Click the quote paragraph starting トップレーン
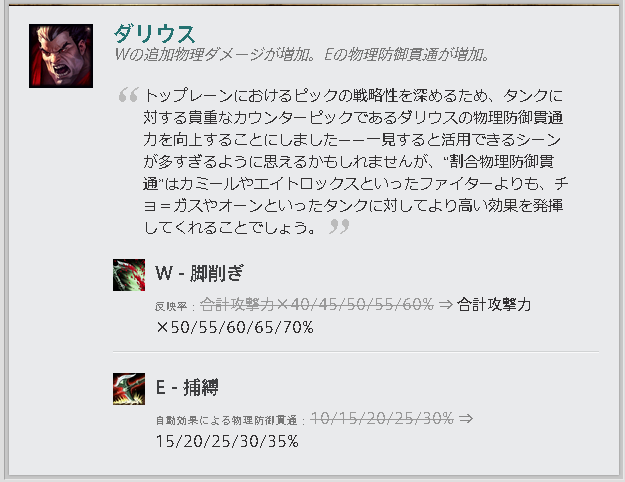This screenshot has width=625, height=482. coord(356,161)
